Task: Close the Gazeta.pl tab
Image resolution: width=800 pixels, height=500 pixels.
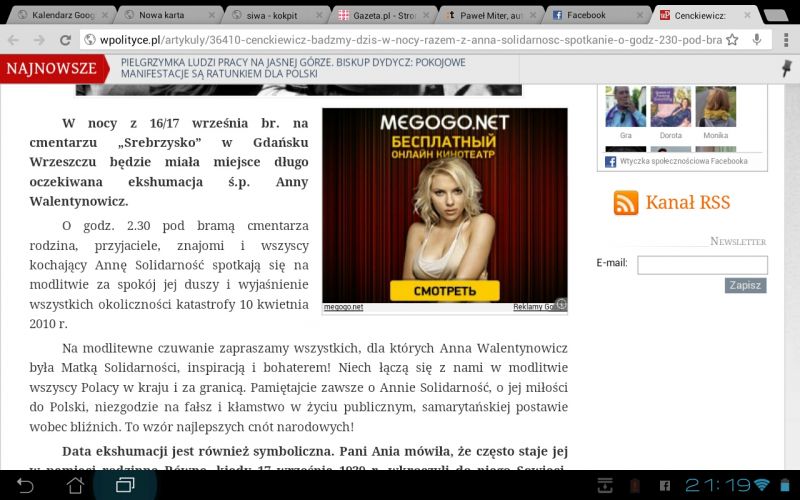Action: 426,15
